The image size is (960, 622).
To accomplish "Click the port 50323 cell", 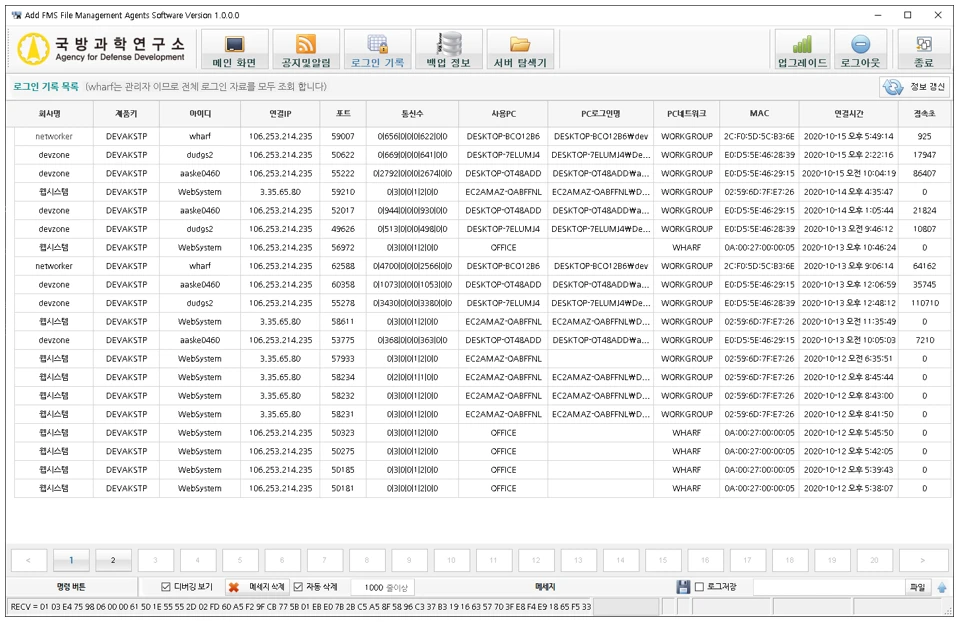I will (x=343, y=433).
